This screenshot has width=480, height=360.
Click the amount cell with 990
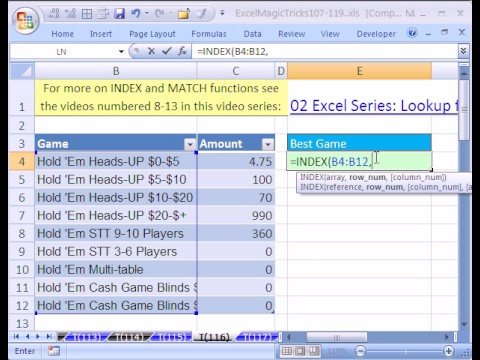point(236,215)
